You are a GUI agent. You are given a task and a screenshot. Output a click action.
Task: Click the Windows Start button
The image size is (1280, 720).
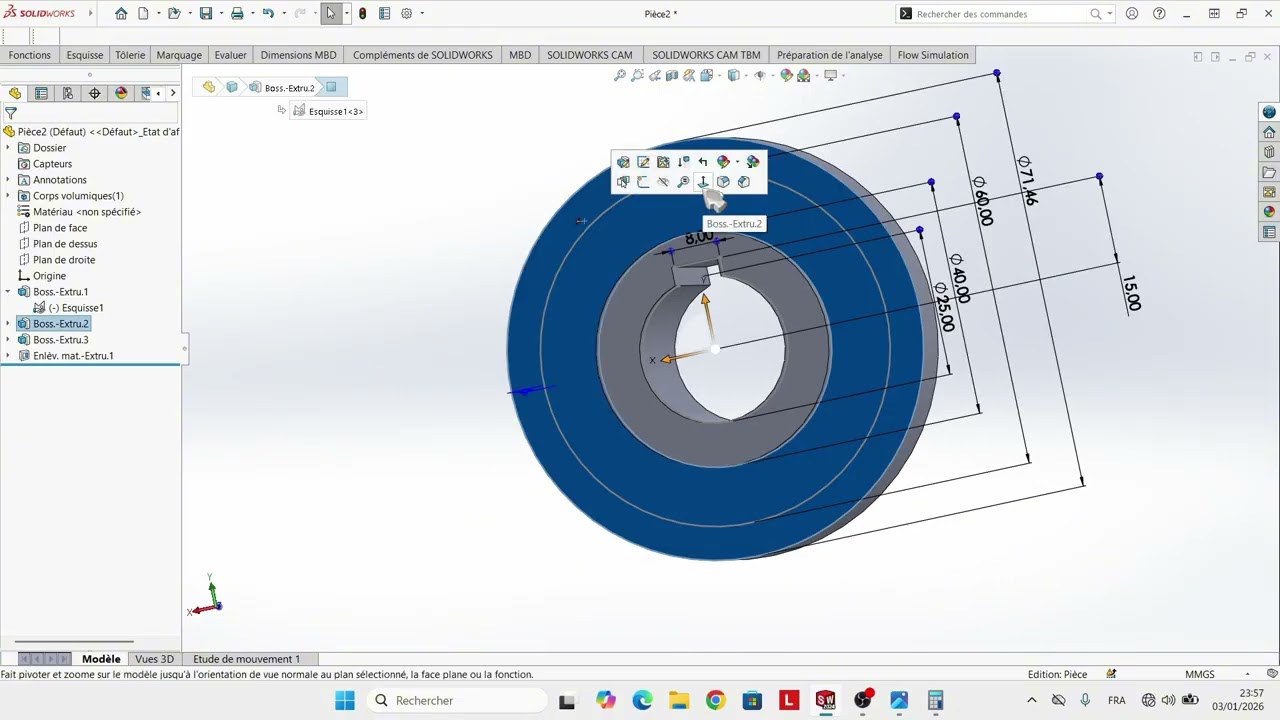pyautogui.click(x=345, y=700)
